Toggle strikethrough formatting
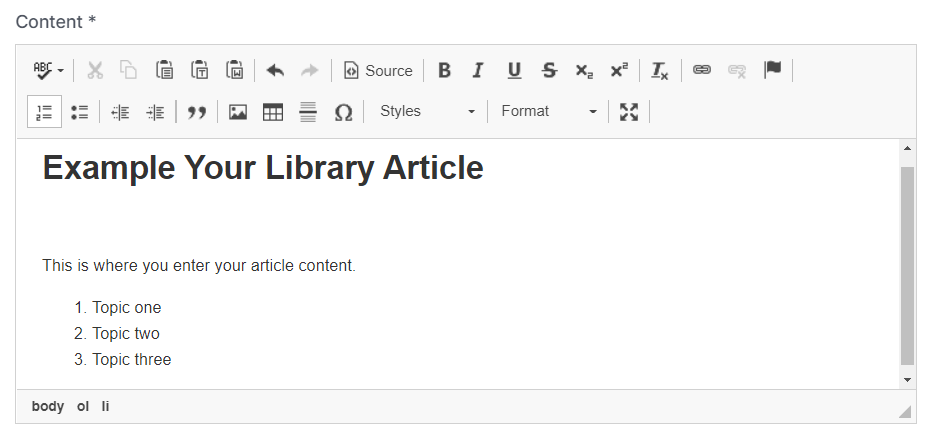The width and height of the screenshot is (931, 448). tap(549, 71)
